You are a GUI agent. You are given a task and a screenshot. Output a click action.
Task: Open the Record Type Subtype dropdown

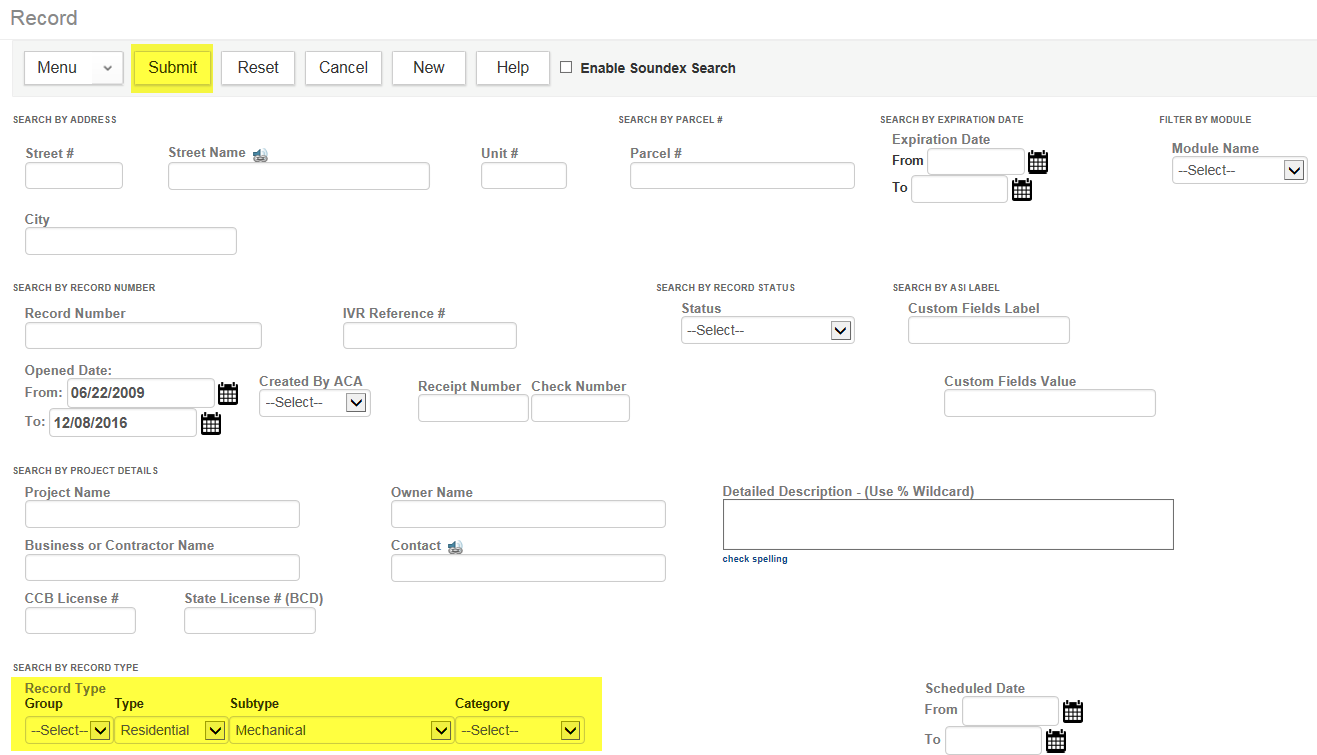[341, 731]
